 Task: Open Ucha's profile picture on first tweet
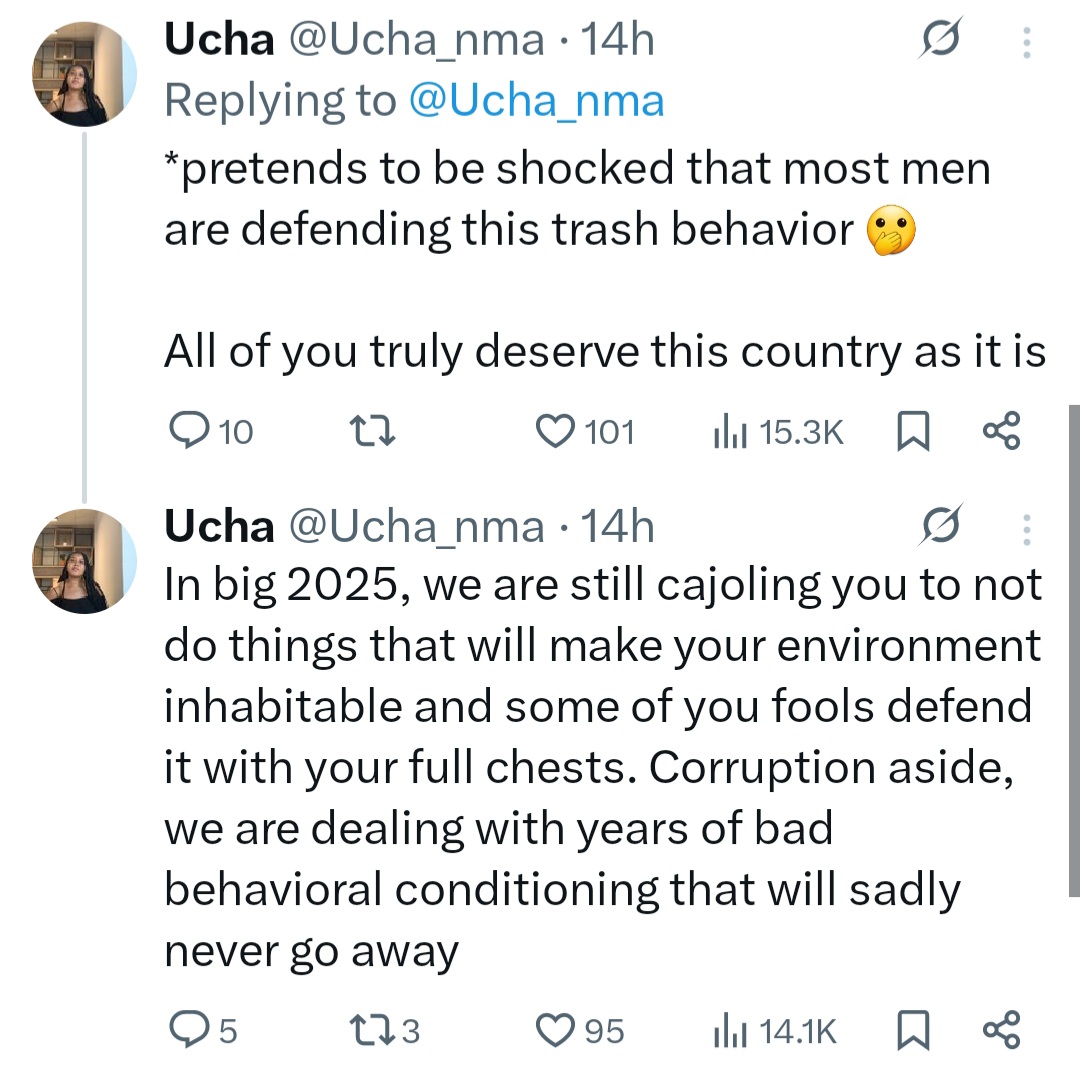(84, 75)
